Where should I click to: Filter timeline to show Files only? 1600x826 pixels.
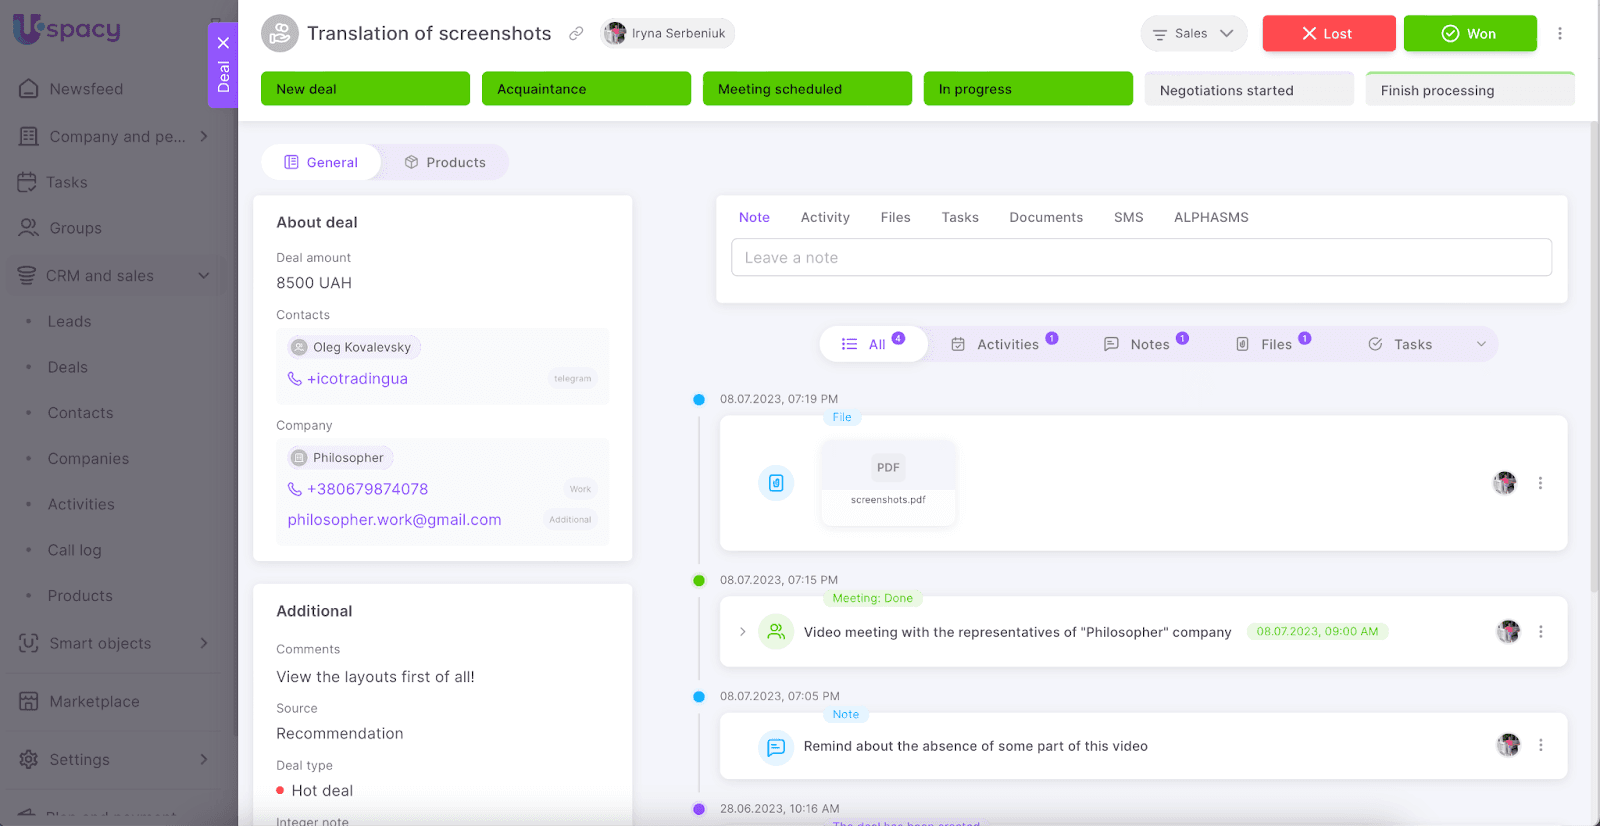click(1273, 344)
